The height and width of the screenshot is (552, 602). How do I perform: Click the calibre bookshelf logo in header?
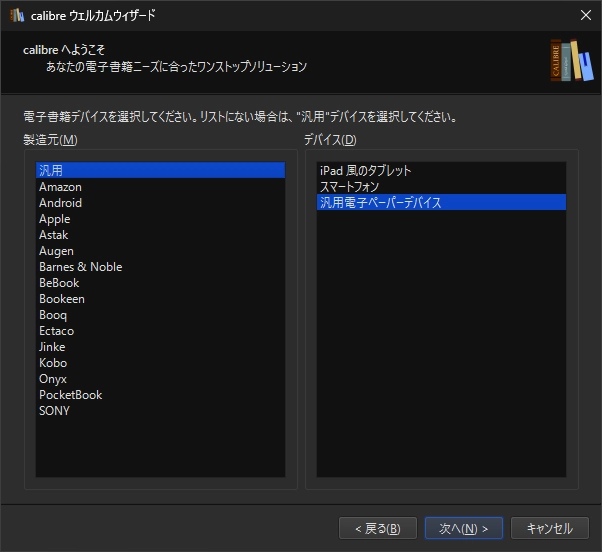(x=572, y=60)
